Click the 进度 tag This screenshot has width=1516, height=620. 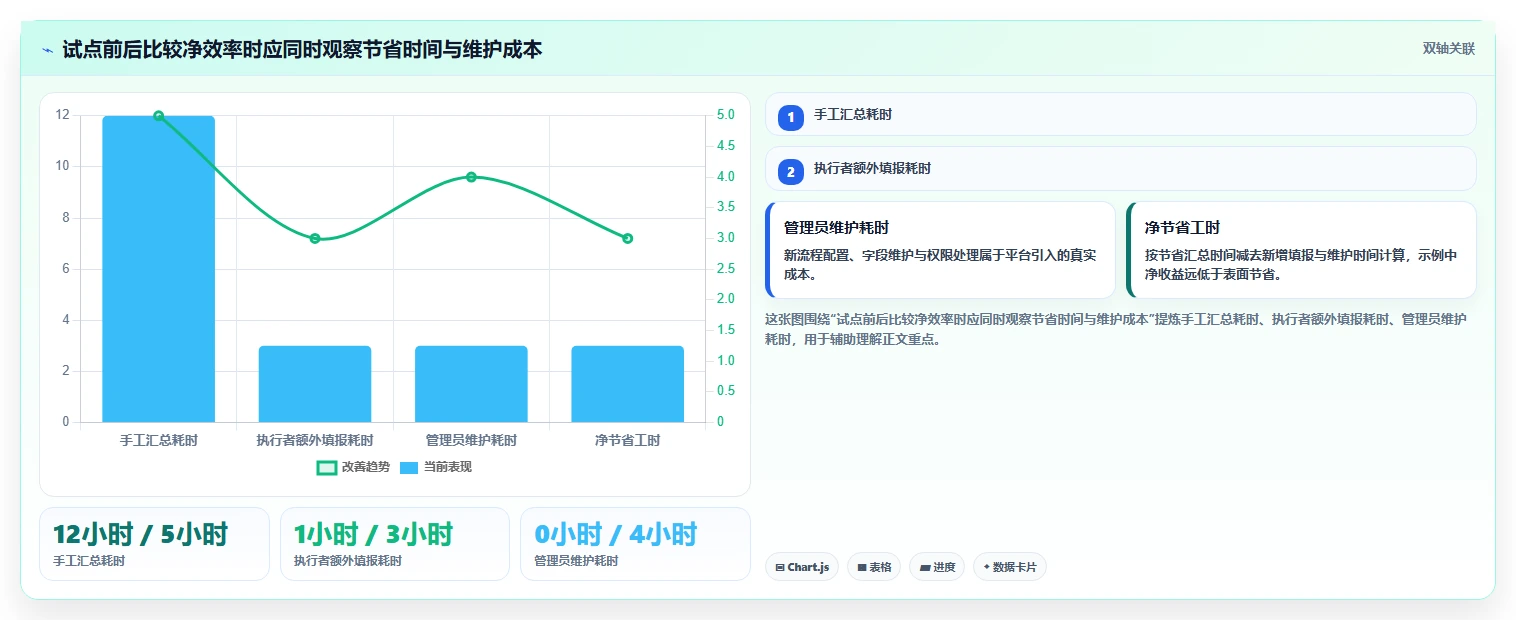pyautogui.click(x=937, y=567)
